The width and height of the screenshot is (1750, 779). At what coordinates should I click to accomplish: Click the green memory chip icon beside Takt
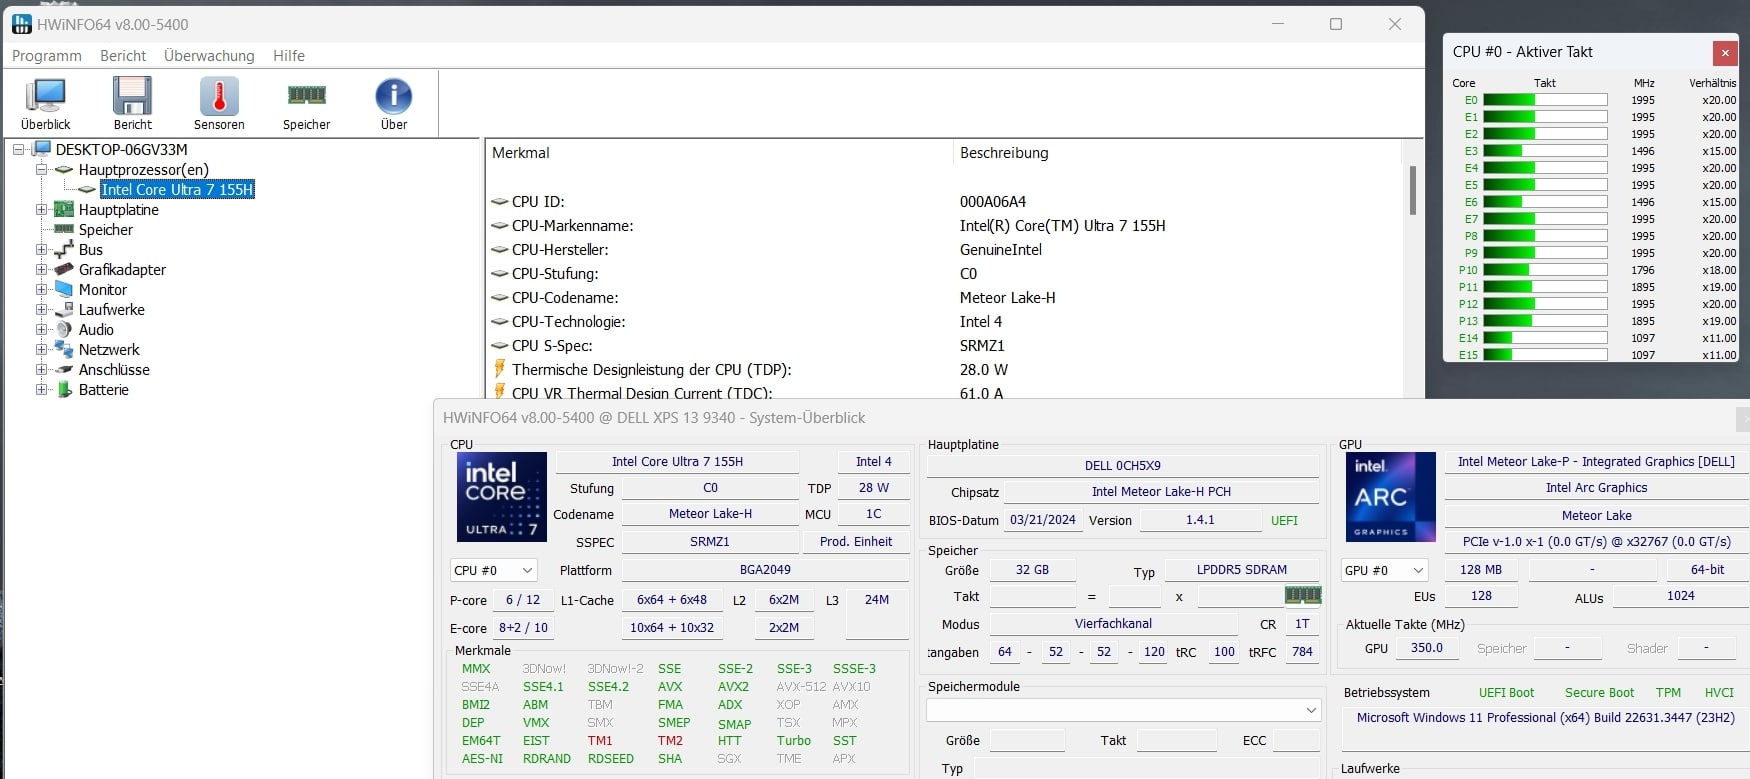[1302, 596]
